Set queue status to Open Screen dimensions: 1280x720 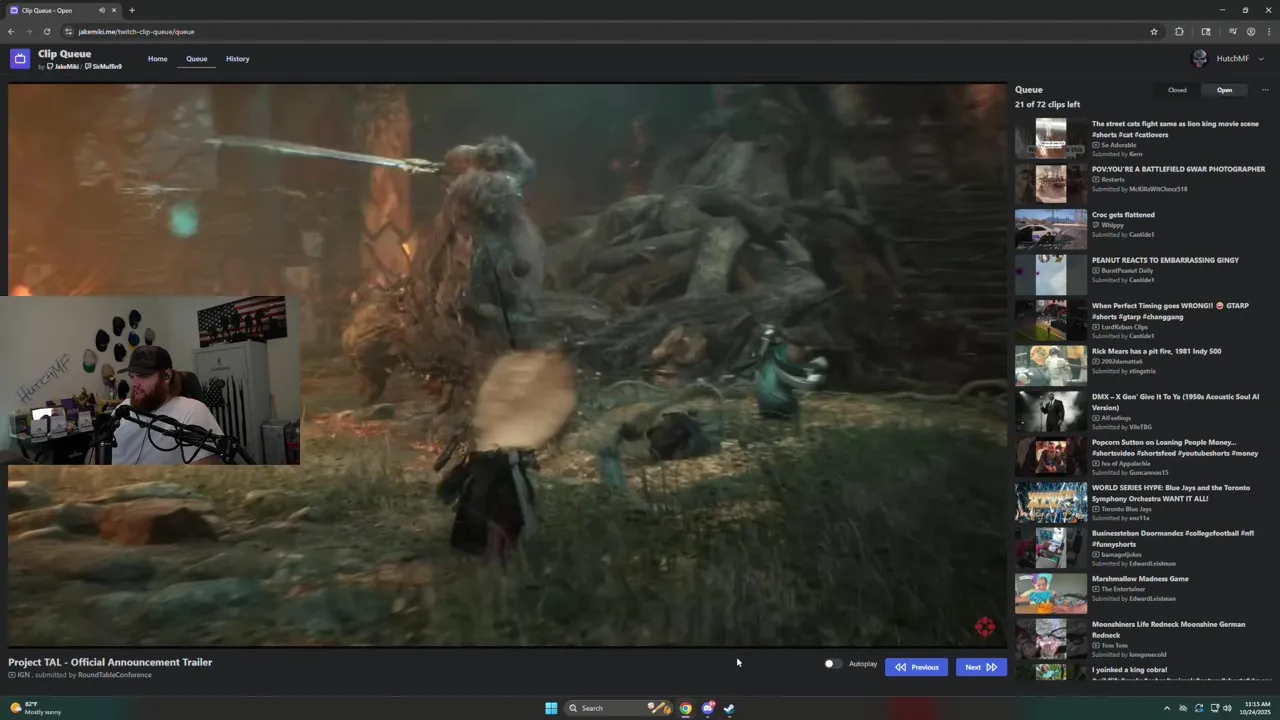pos(1224,90)
